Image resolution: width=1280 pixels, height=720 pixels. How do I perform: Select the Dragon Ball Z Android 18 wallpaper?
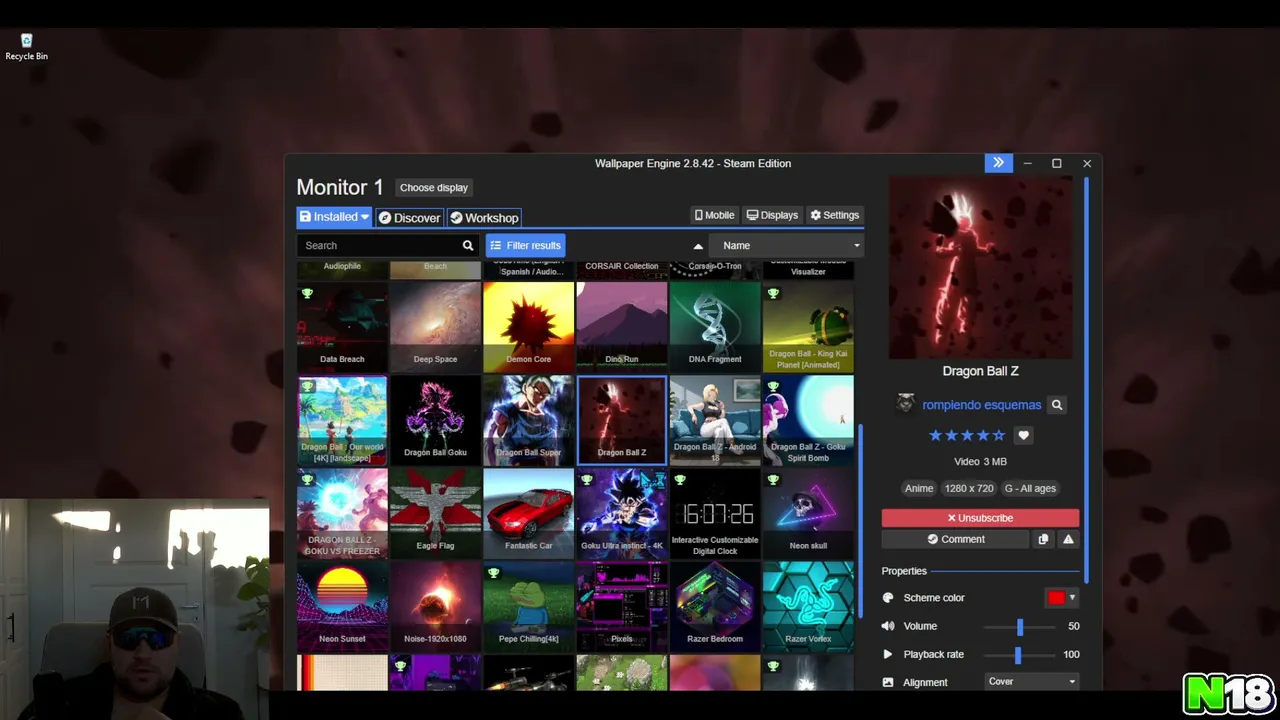(715, 421)
